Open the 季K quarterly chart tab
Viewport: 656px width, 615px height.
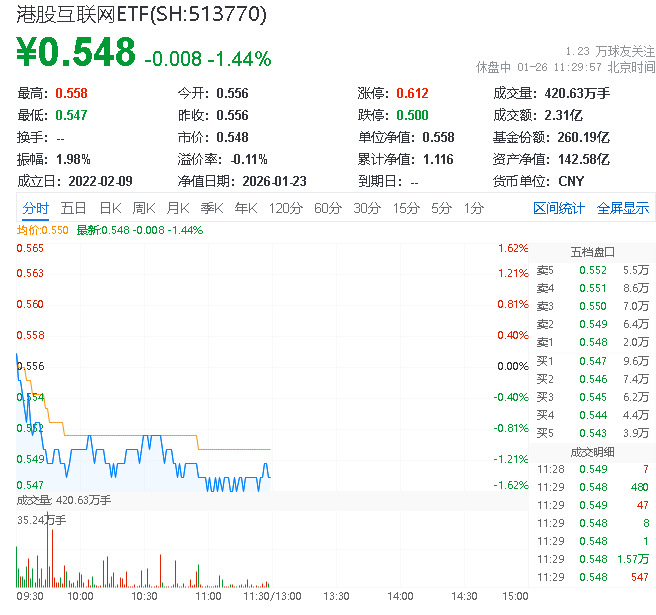[x=212, y=208]
